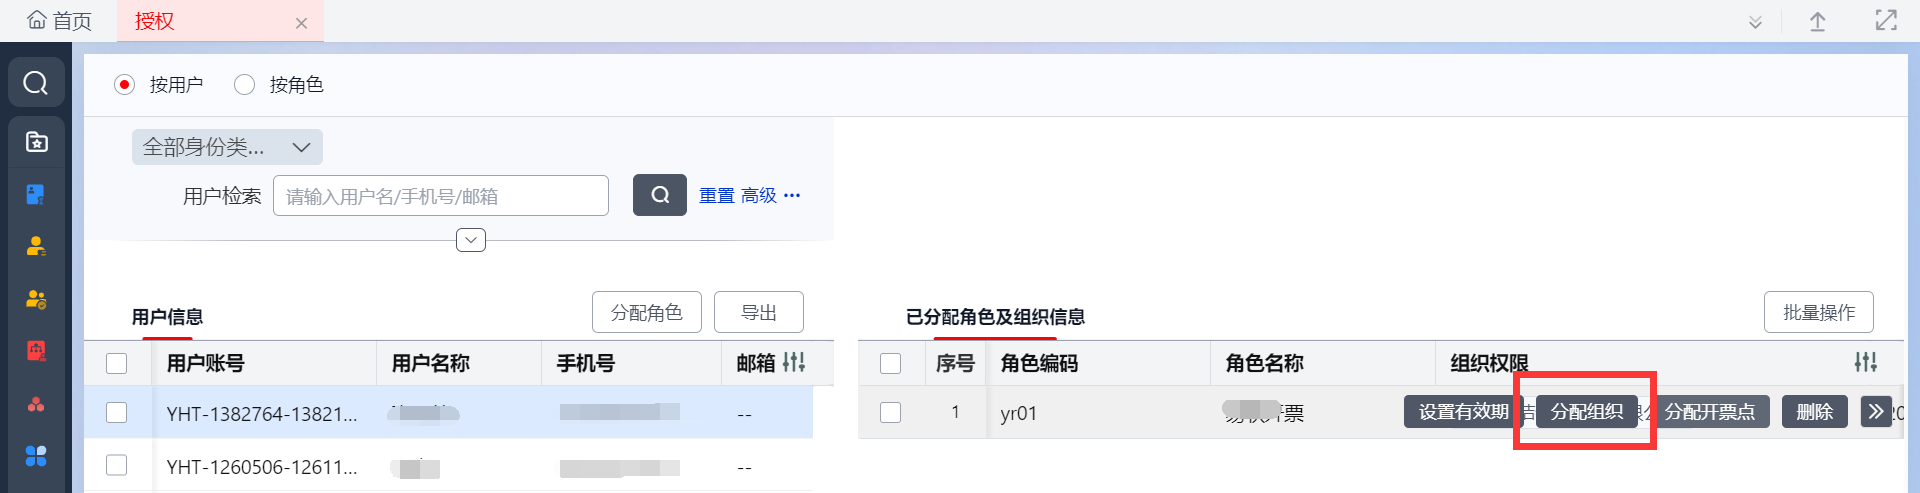The height and width of the screenshot is (493, 1920).
Task: Close the 授权 tab
Action: [x=301, y=23]
